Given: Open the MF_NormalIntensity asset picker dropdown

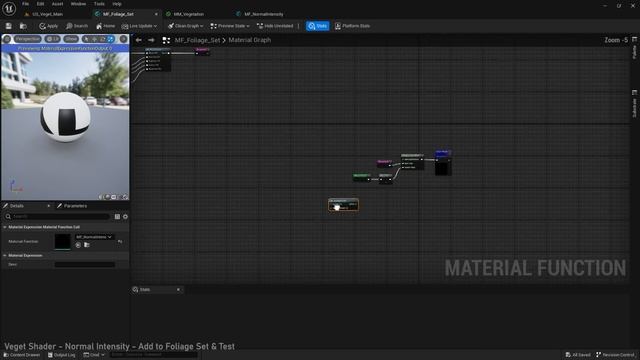Looking at the screenshot, I should (x=94, y=237).
